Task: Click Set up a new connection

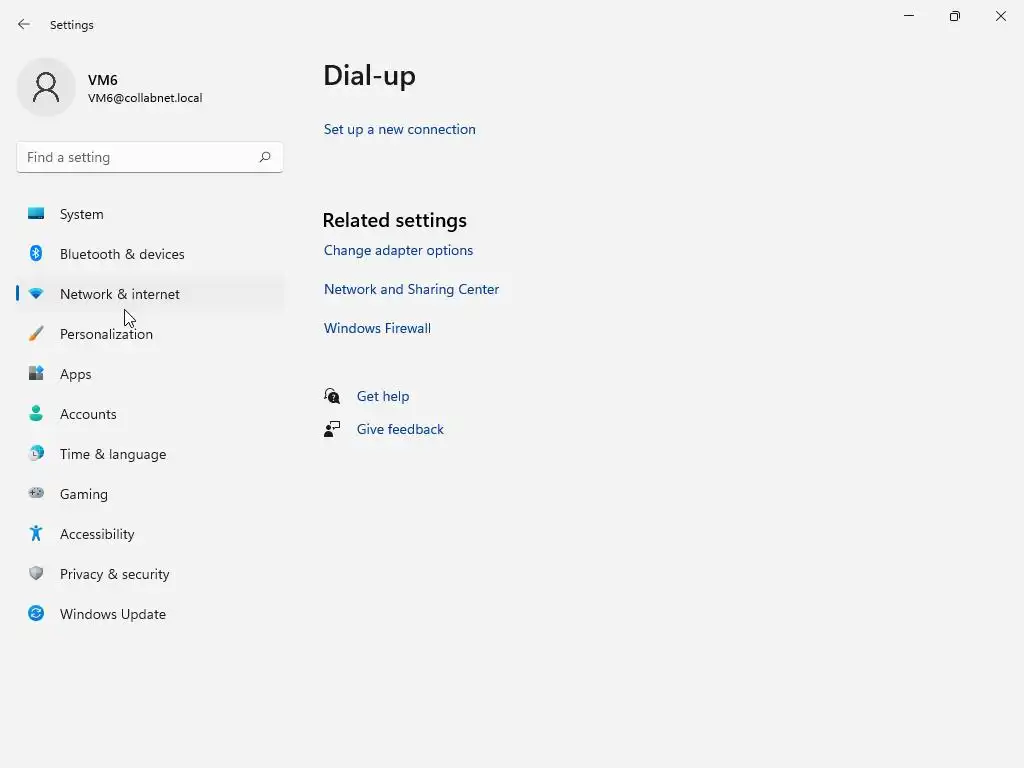Action: point(400,129)
